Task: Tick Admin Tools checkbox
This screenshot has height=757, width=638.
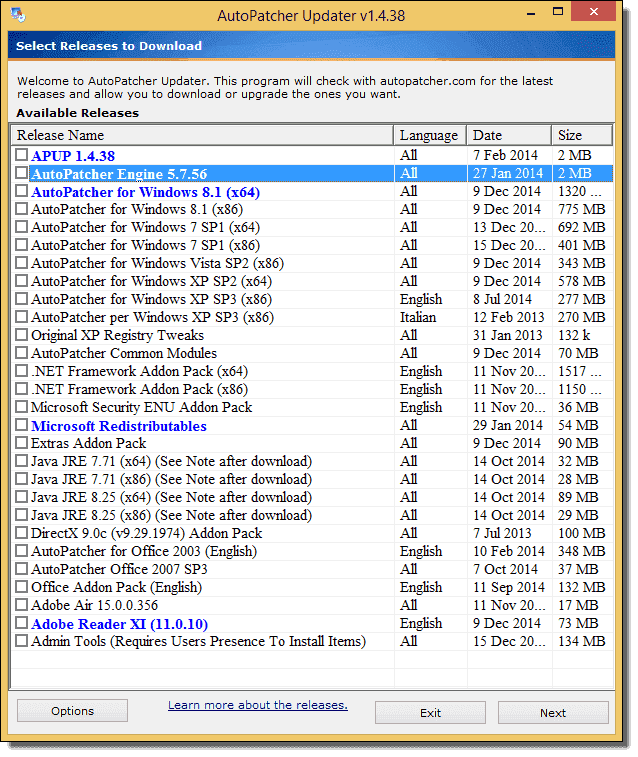Action: (x=21, y=641)
